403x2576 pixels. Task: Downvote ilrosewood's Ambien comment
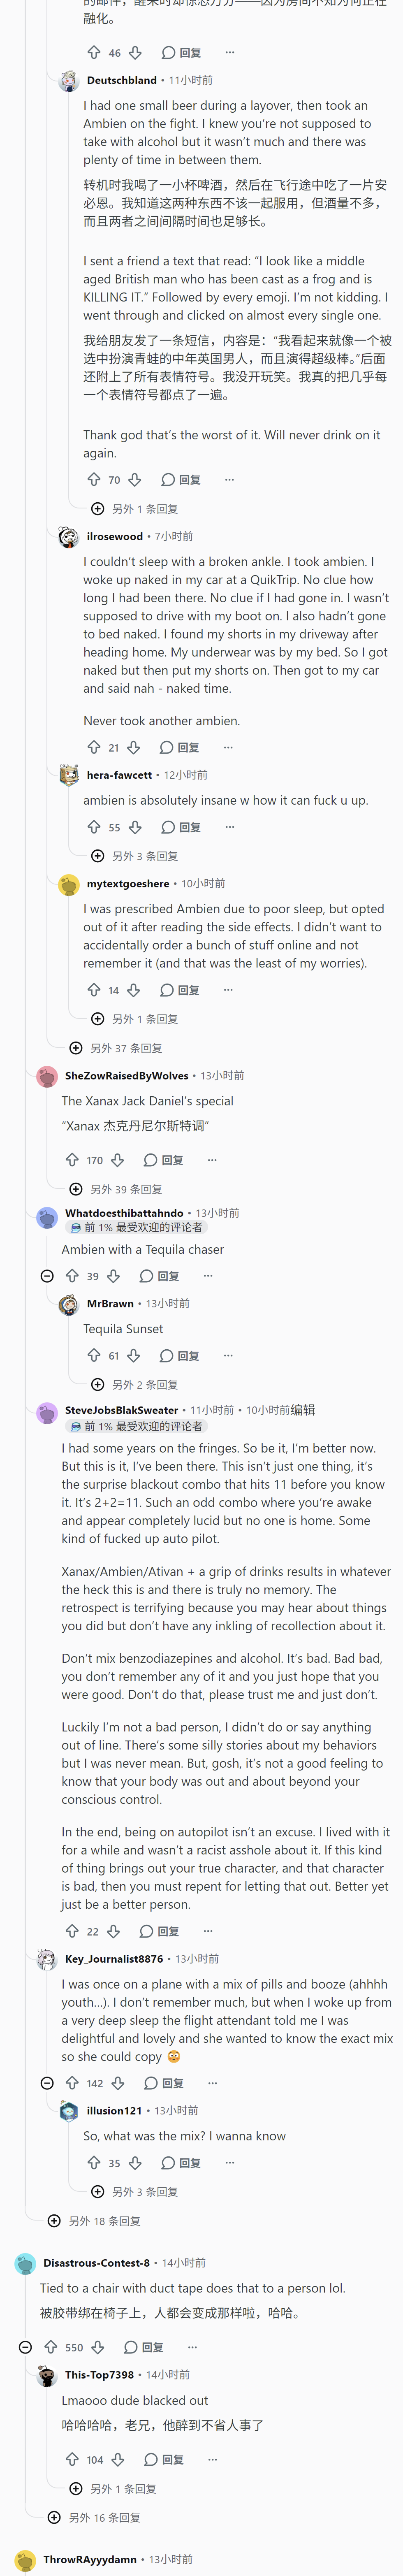(134, 747)
